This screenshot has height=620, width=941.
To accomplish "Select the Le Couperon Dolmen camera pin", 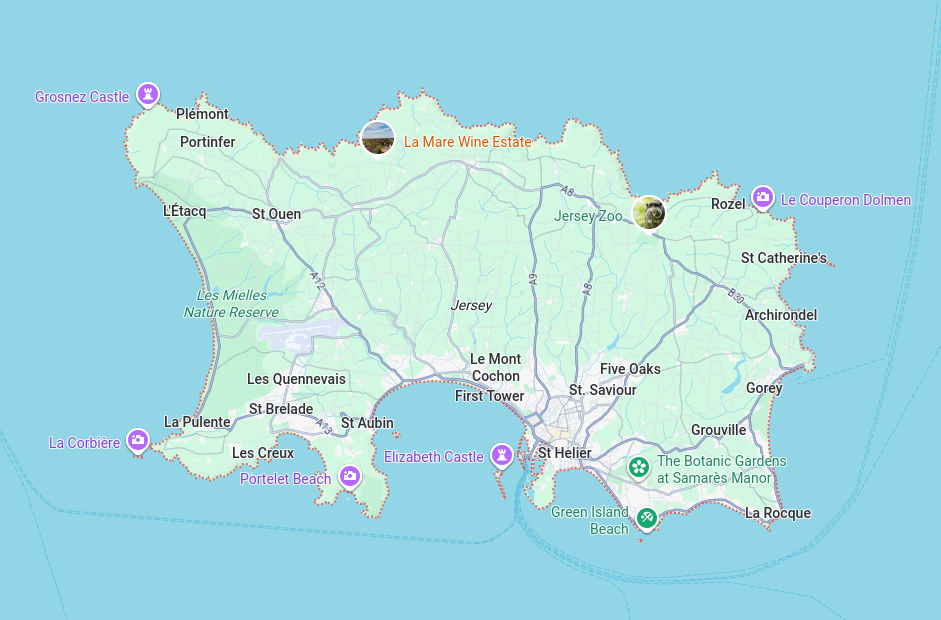I will pyautogui.click(x=763, y=197).
